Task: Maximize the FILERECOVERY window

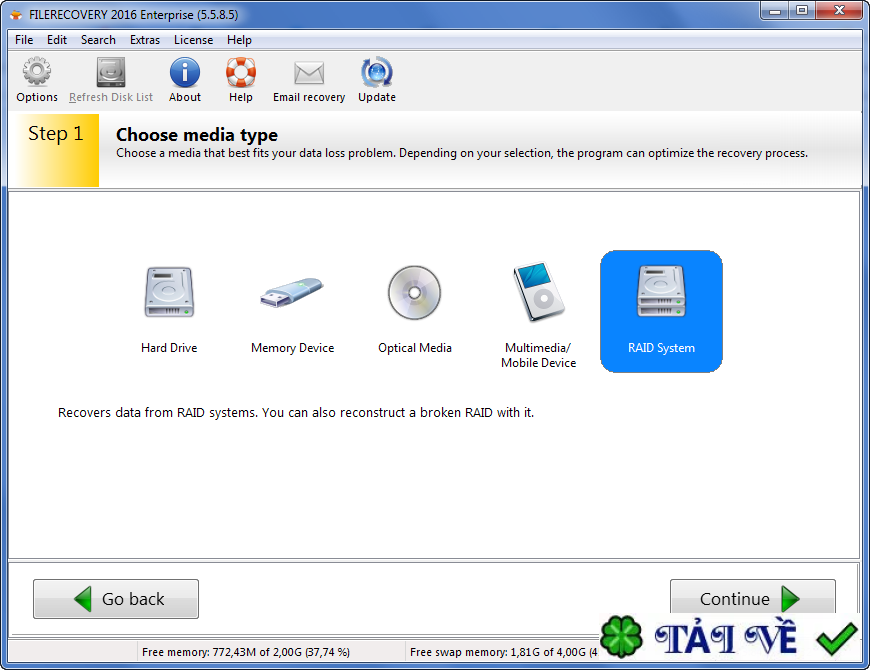Action: point(802,11)
